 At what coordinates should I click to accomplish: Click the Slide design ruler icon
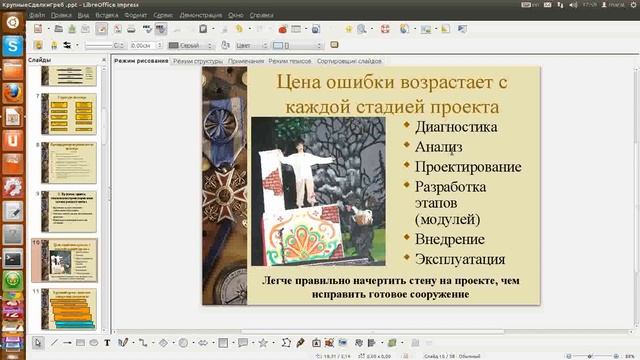446,29
